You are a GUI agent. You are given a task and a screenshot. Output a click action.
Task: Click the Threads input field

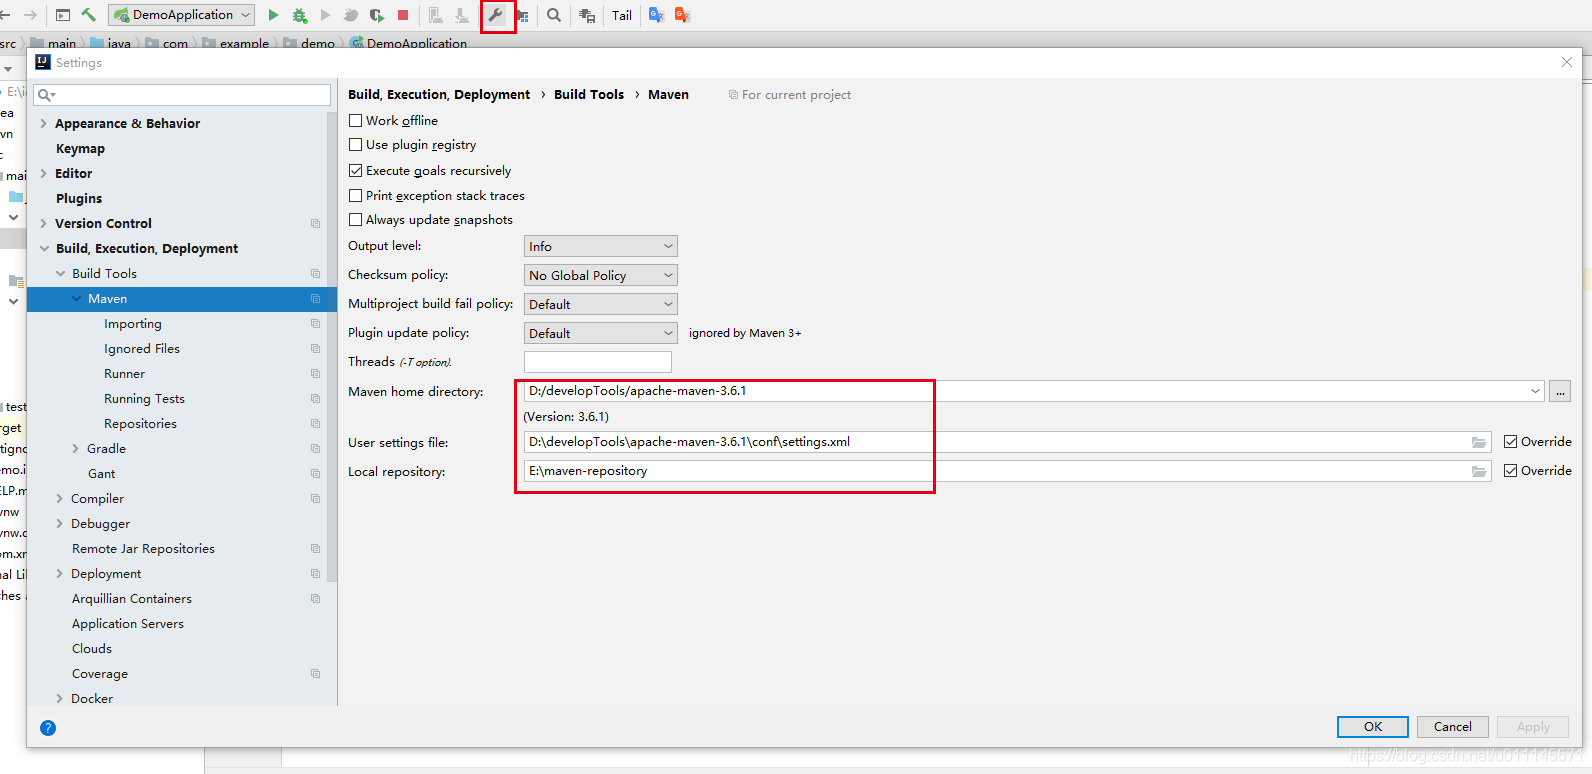coord(598,362)
